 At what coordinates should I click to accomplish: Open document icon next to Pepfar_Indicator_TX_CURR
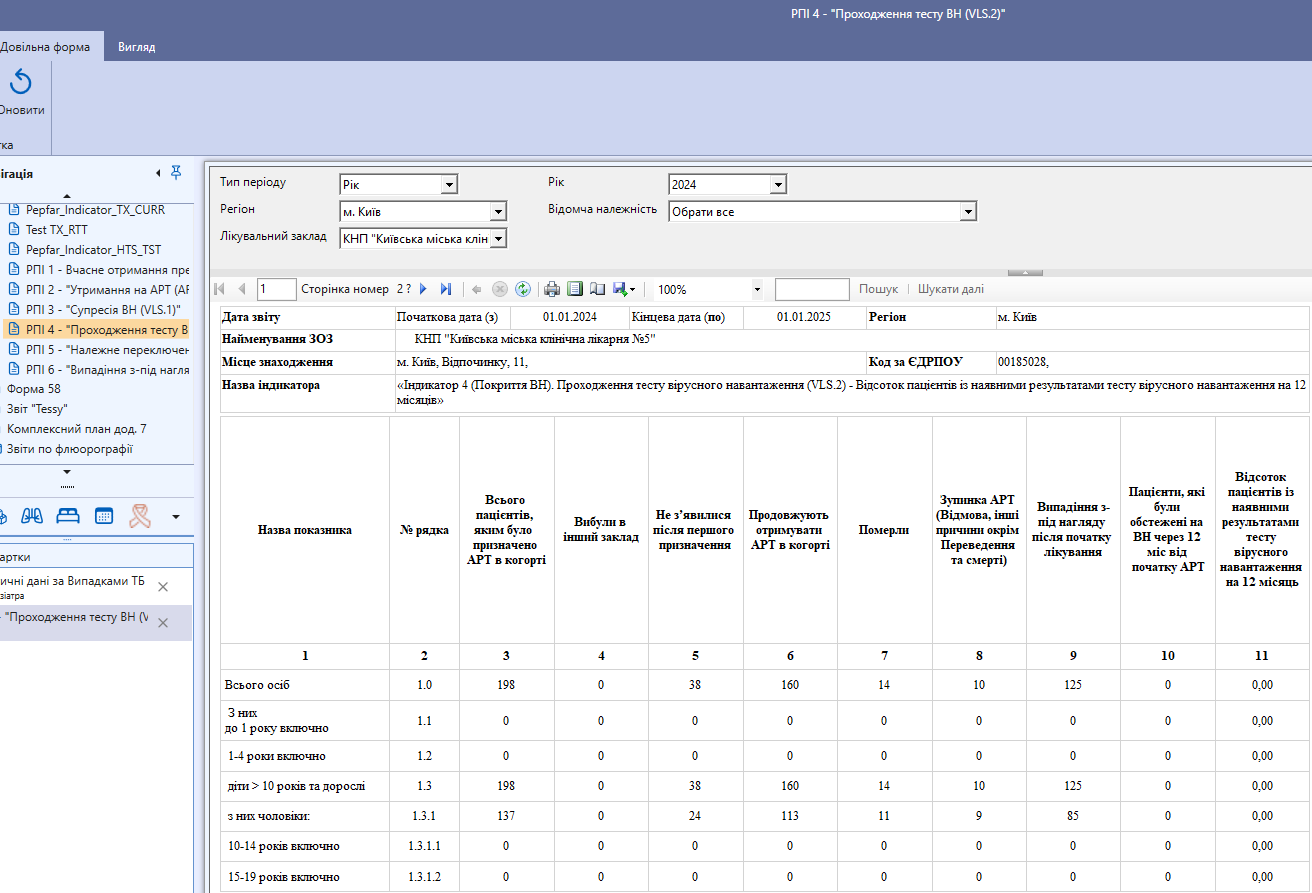[x=14, y=210]
